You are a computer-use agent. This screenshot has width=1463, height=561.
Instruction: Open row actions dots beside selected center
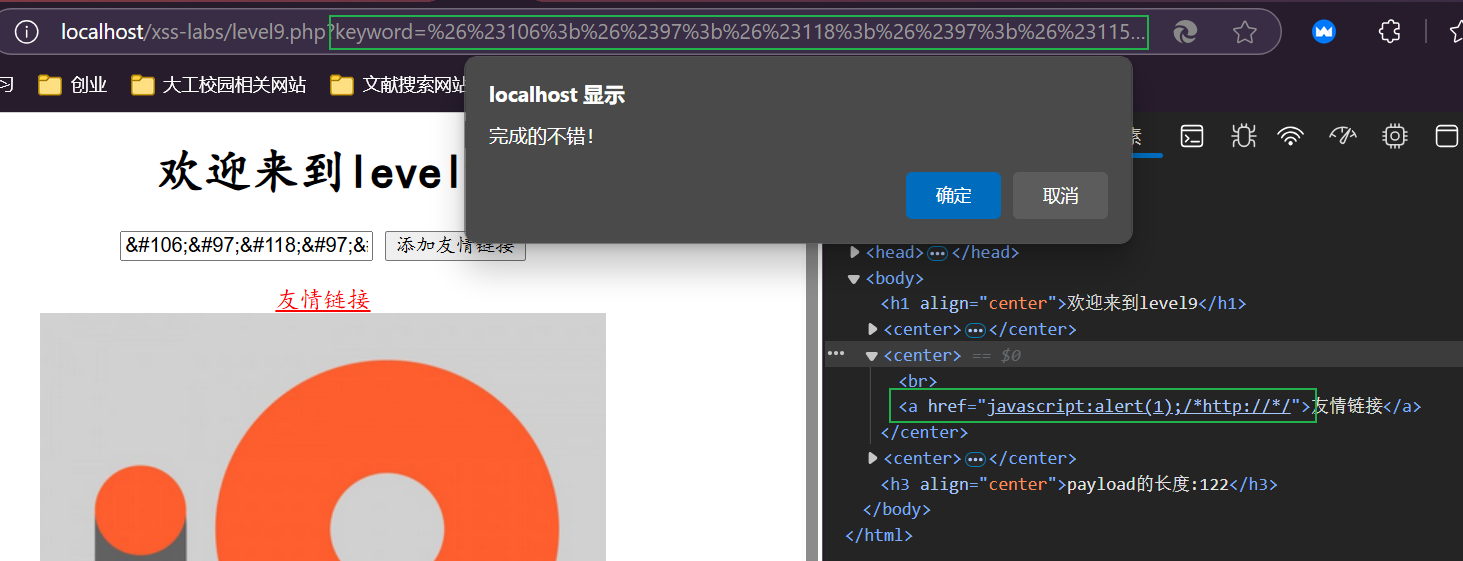click(x=836, y=354)
